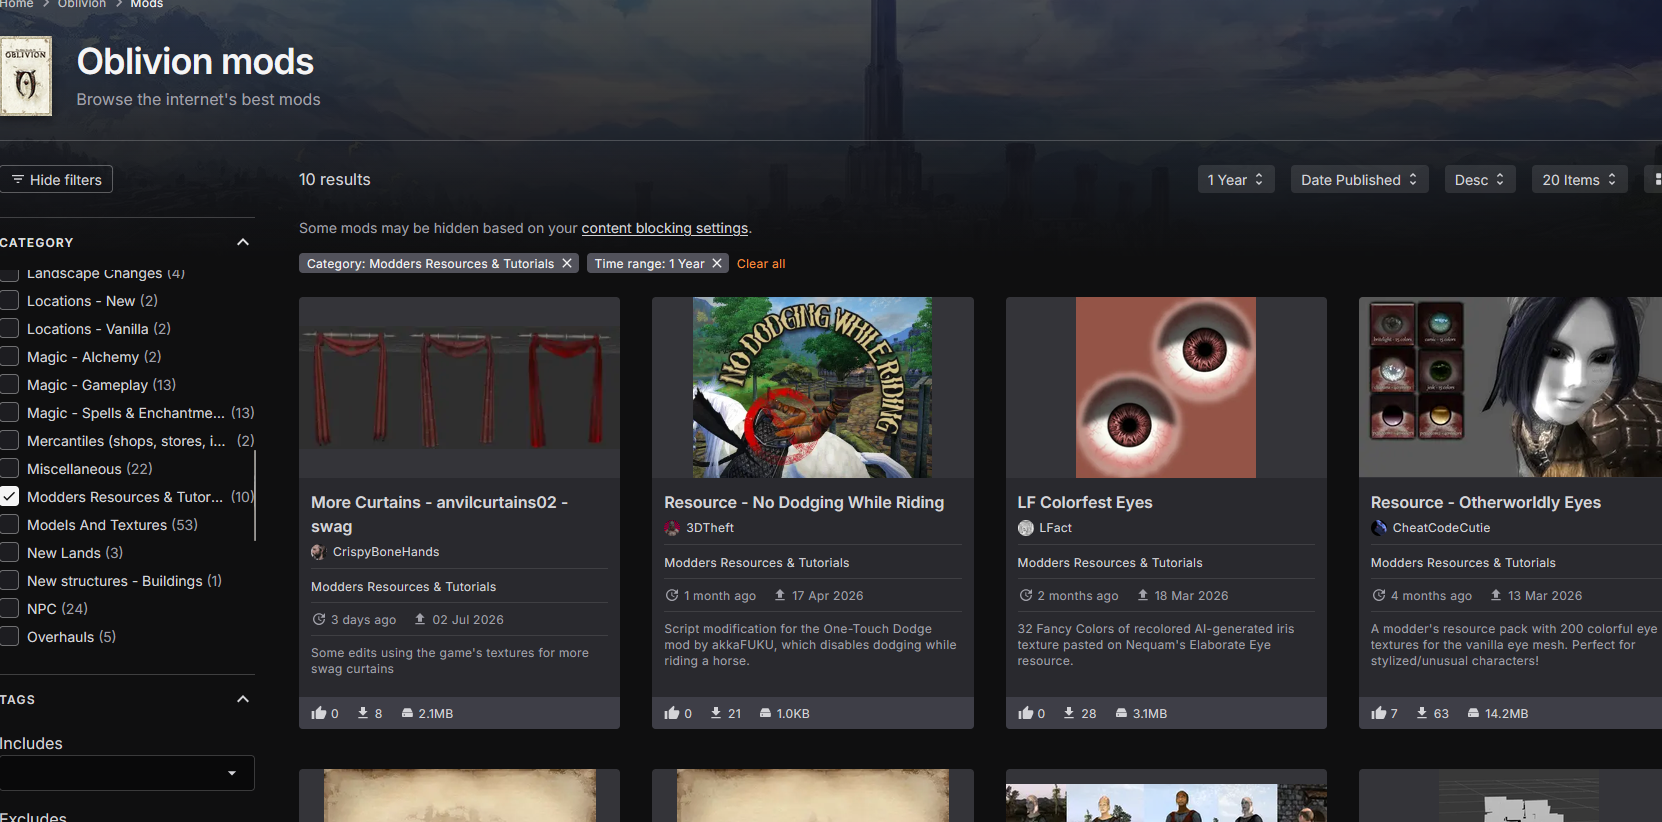Click the clock icon next to '1 month ago'

tap(672, 595)
